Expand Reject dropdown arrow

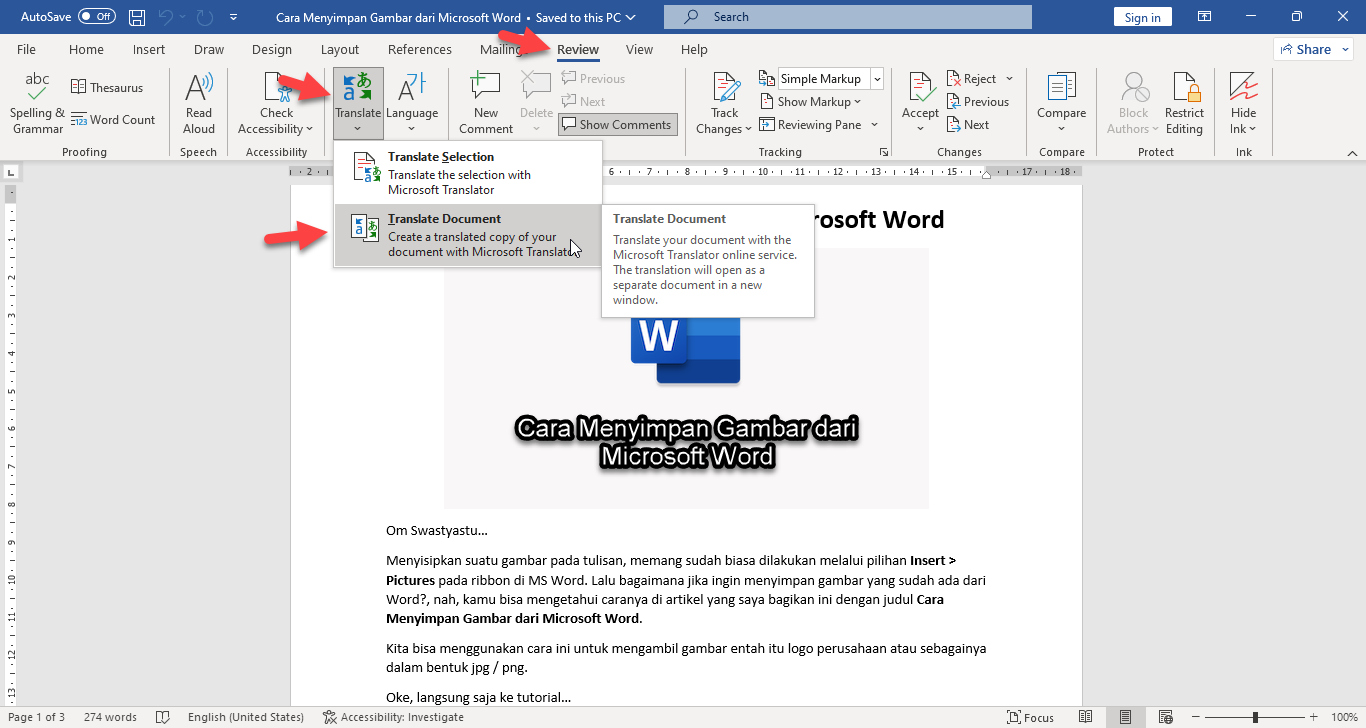[x=1009, y=78]
